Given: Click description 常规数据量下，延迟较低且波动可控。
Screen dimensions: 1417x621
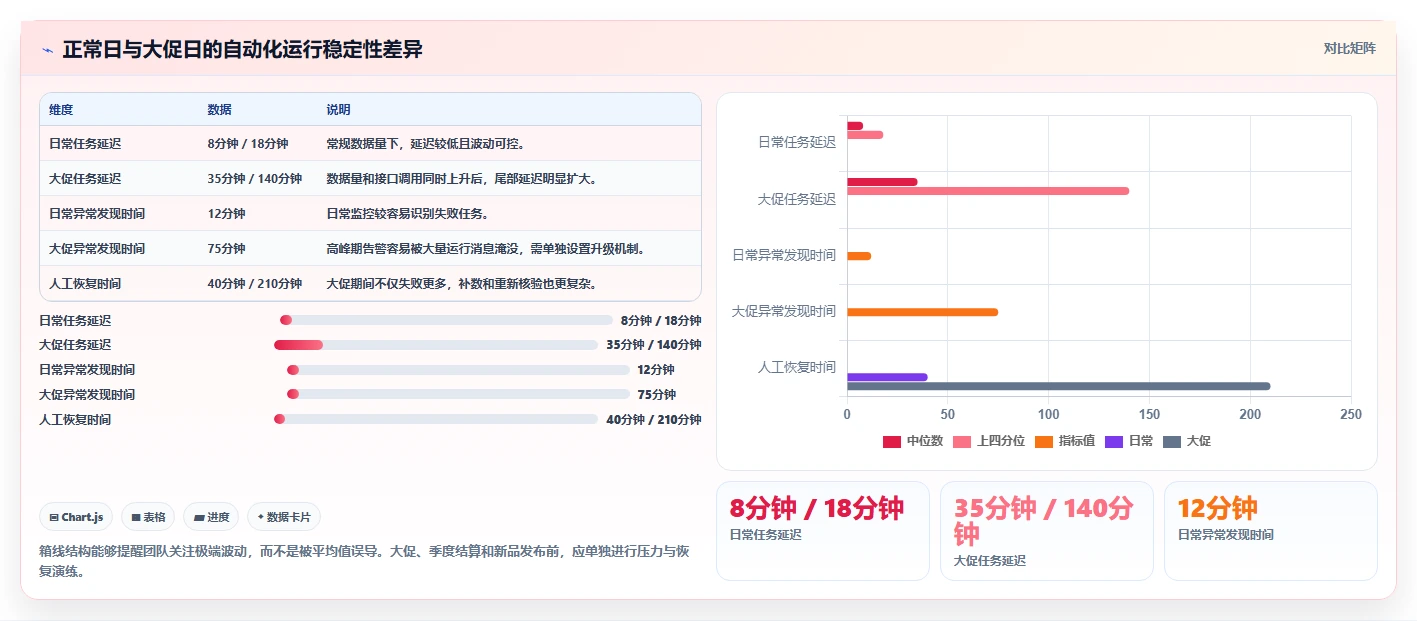Looking at the screenshot, I should point(427,144).
